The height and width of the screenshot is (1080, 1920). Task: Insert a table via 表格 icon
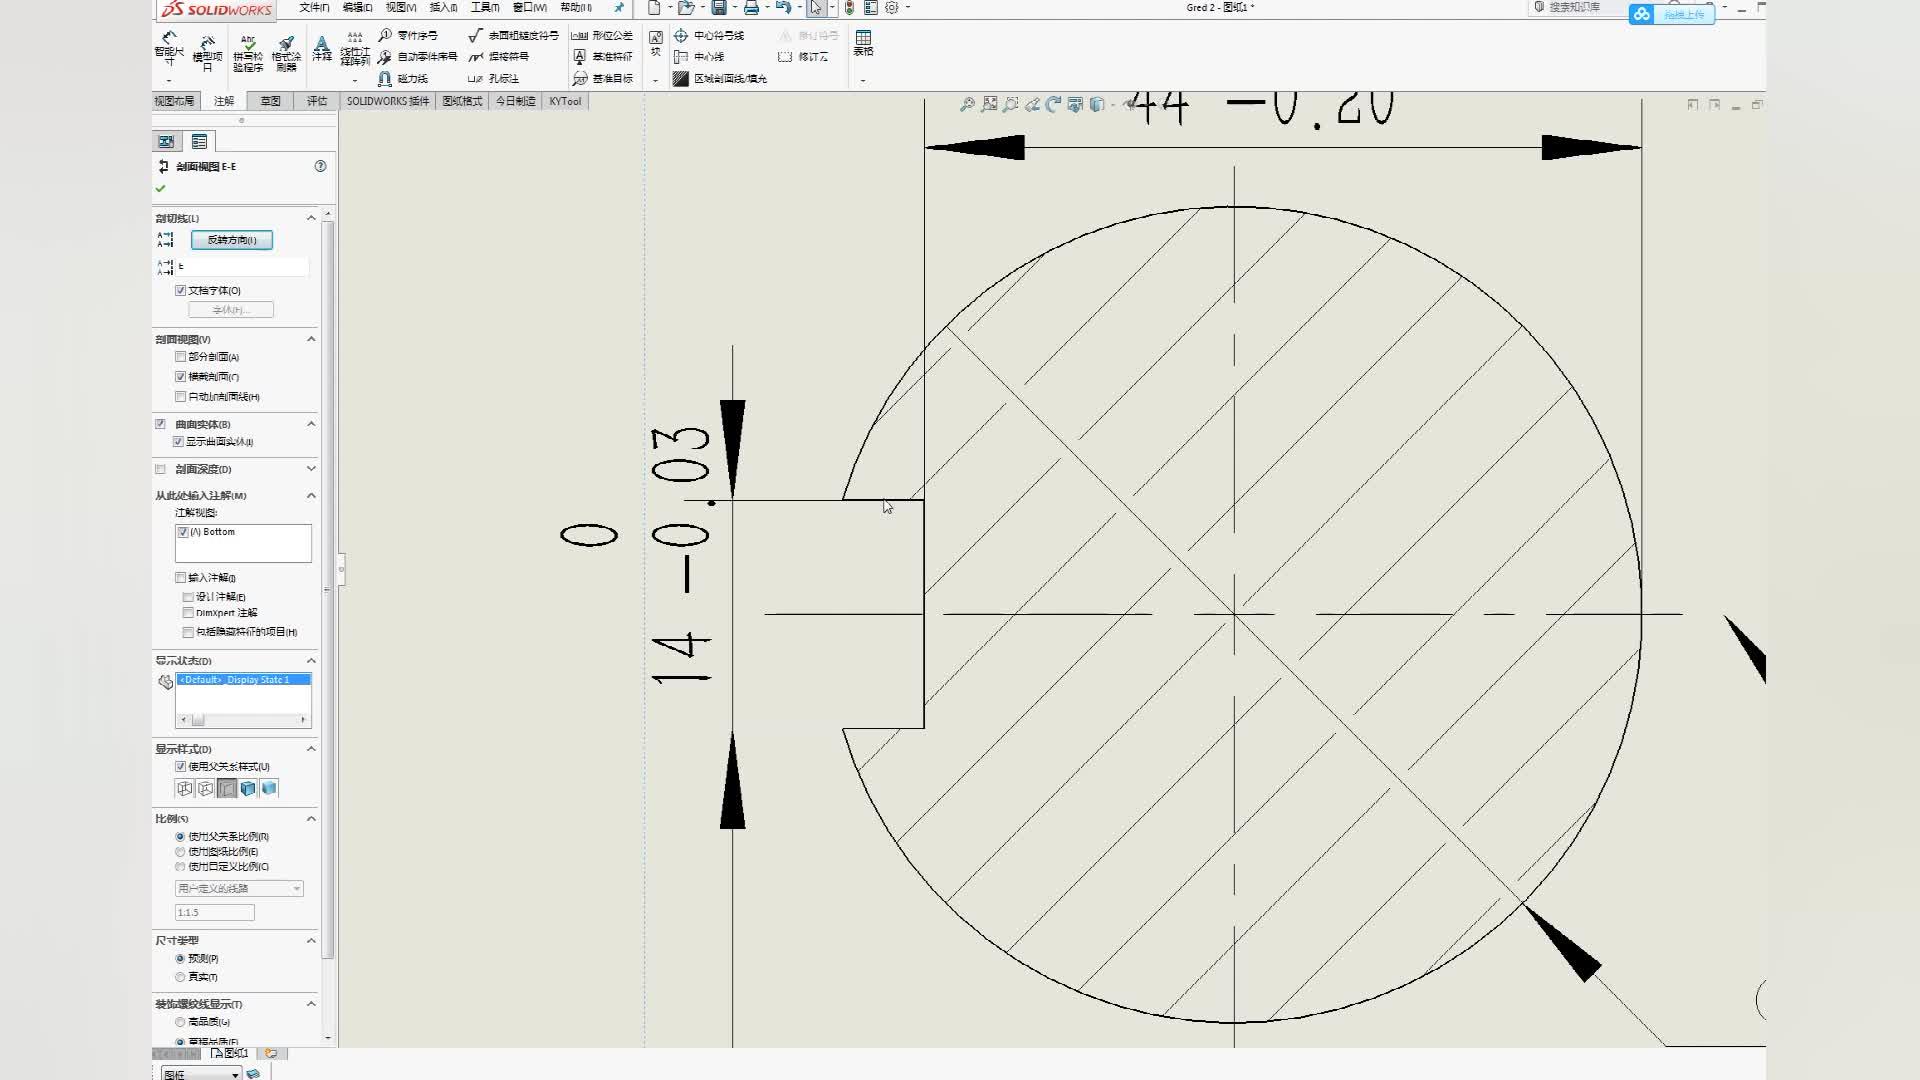click(863, 43)
